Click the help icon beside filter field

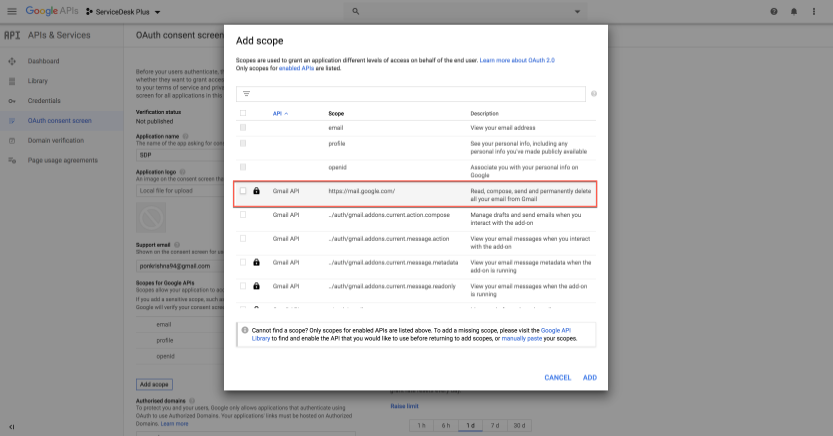594,93
